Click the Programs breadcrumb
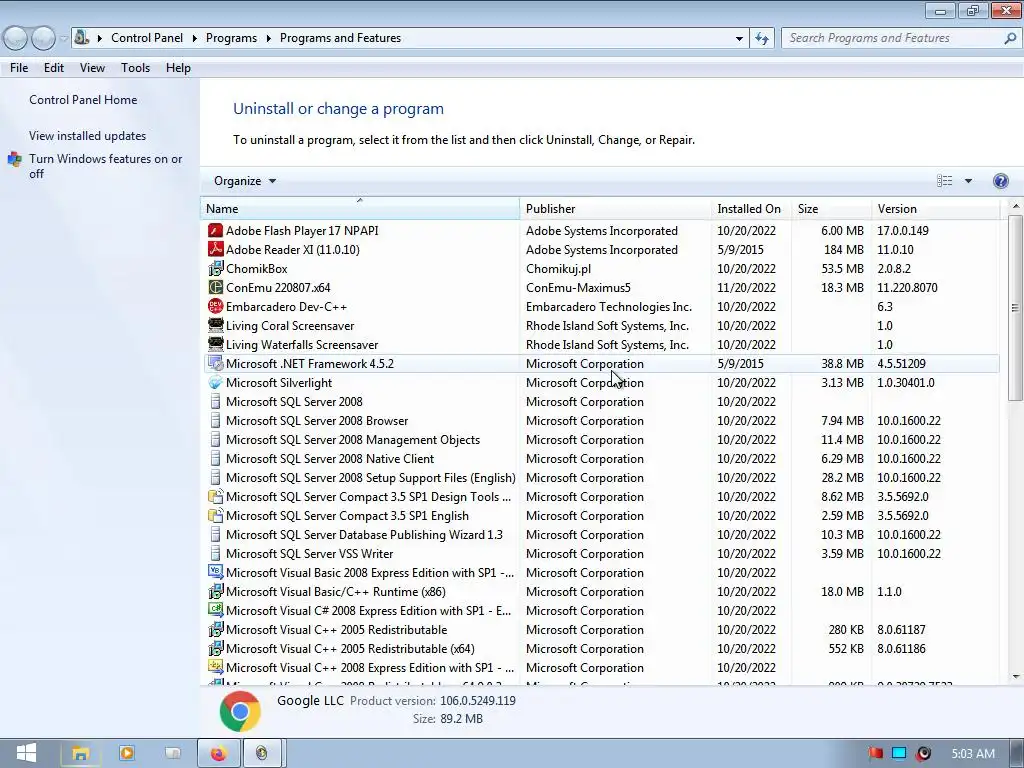The width and height of the screenshot is (1024, 768). click(231, 38)
